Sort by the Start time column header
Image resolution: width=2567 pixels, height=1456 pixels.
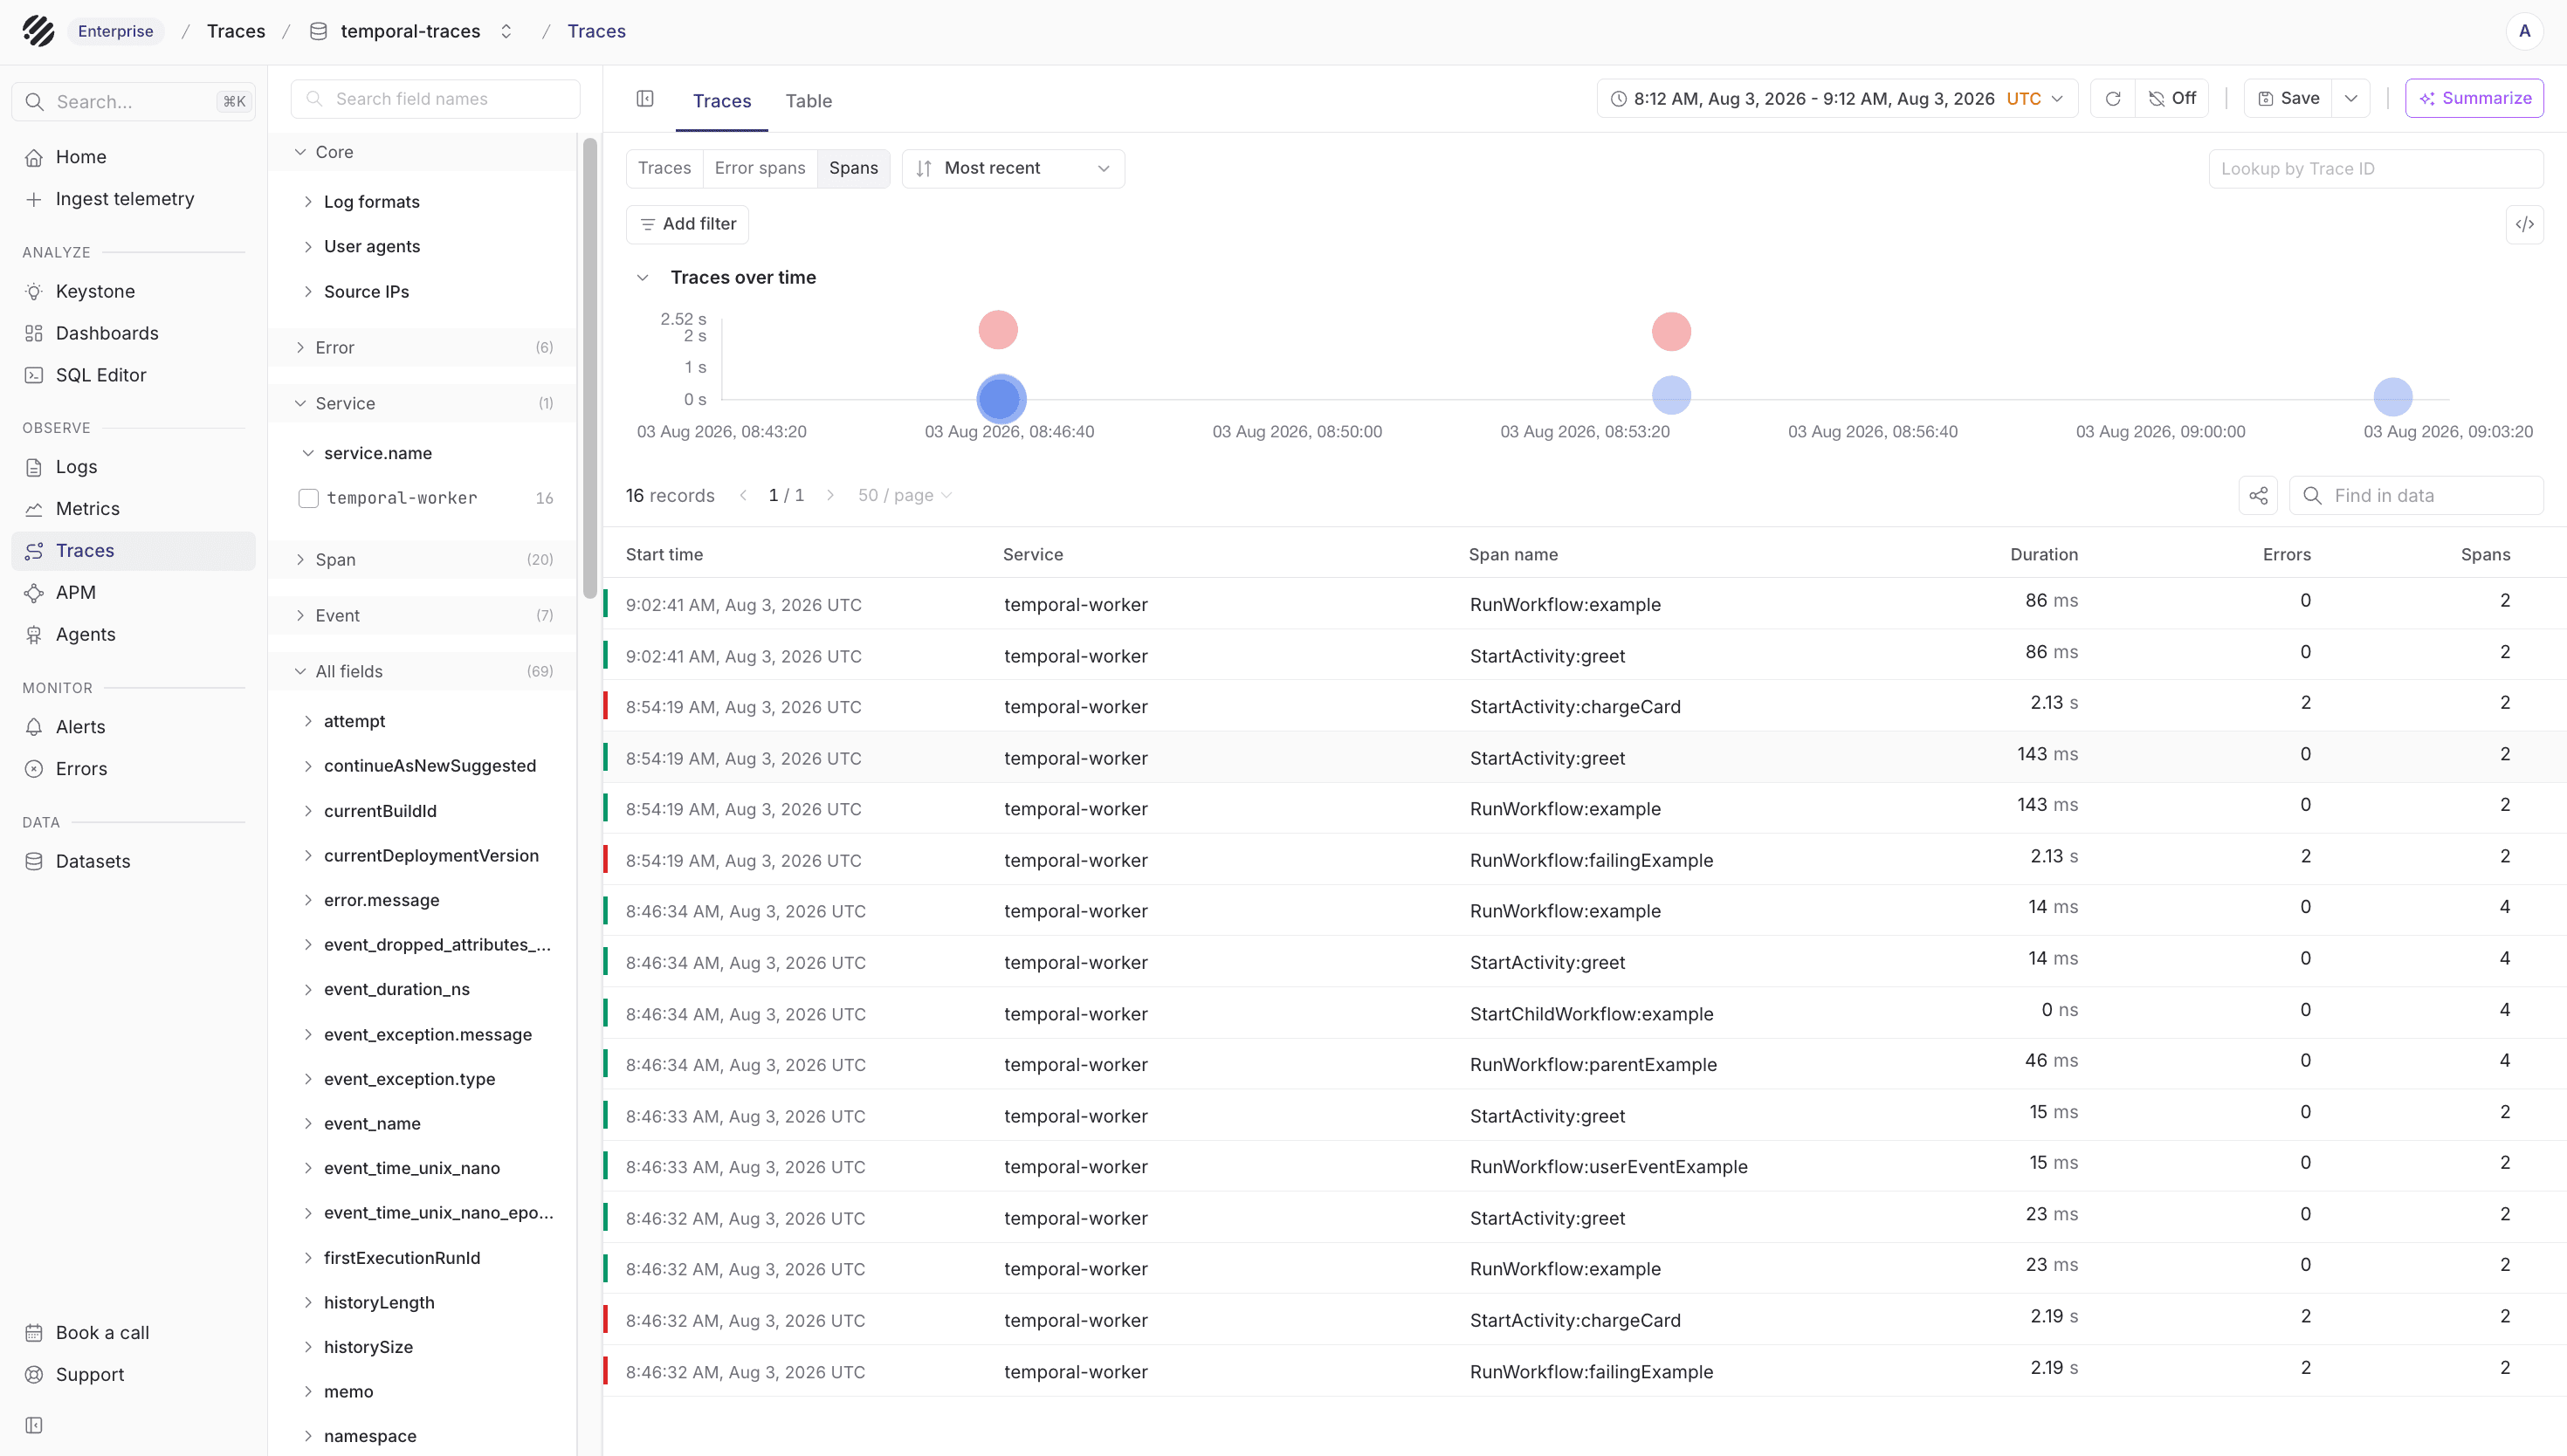[664, 555]
